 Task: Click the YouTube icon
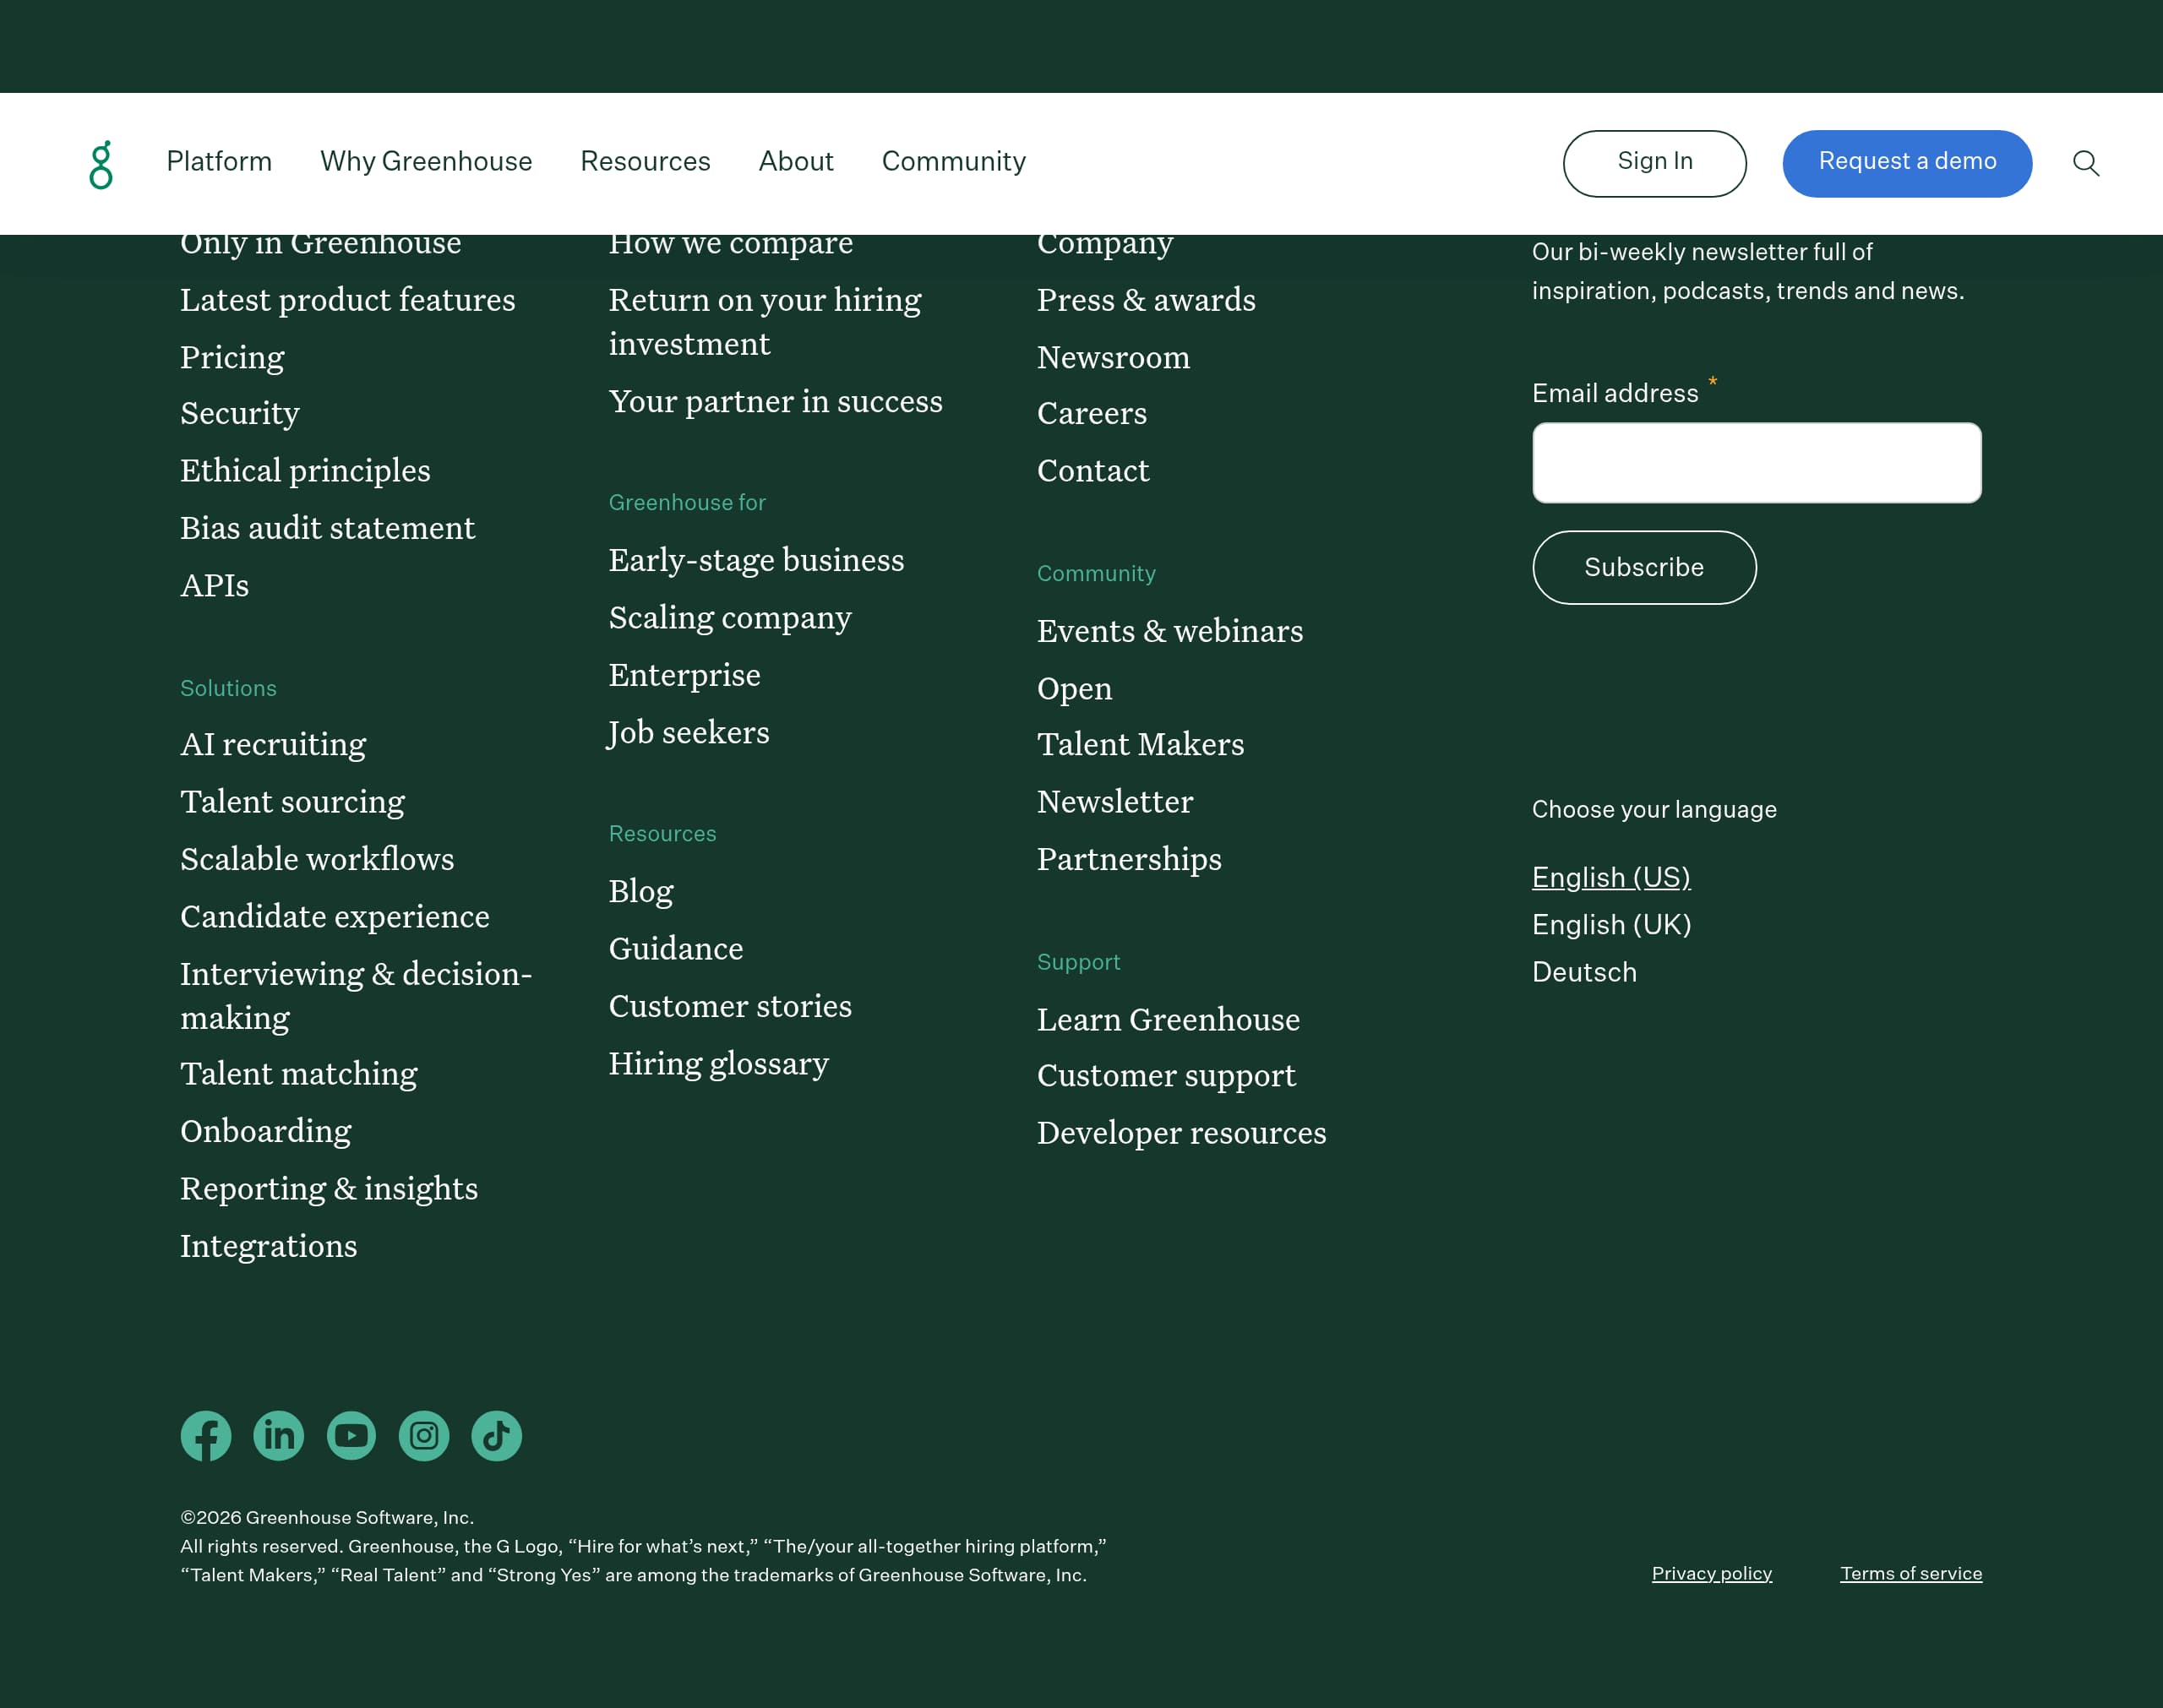click(351, 1436)
